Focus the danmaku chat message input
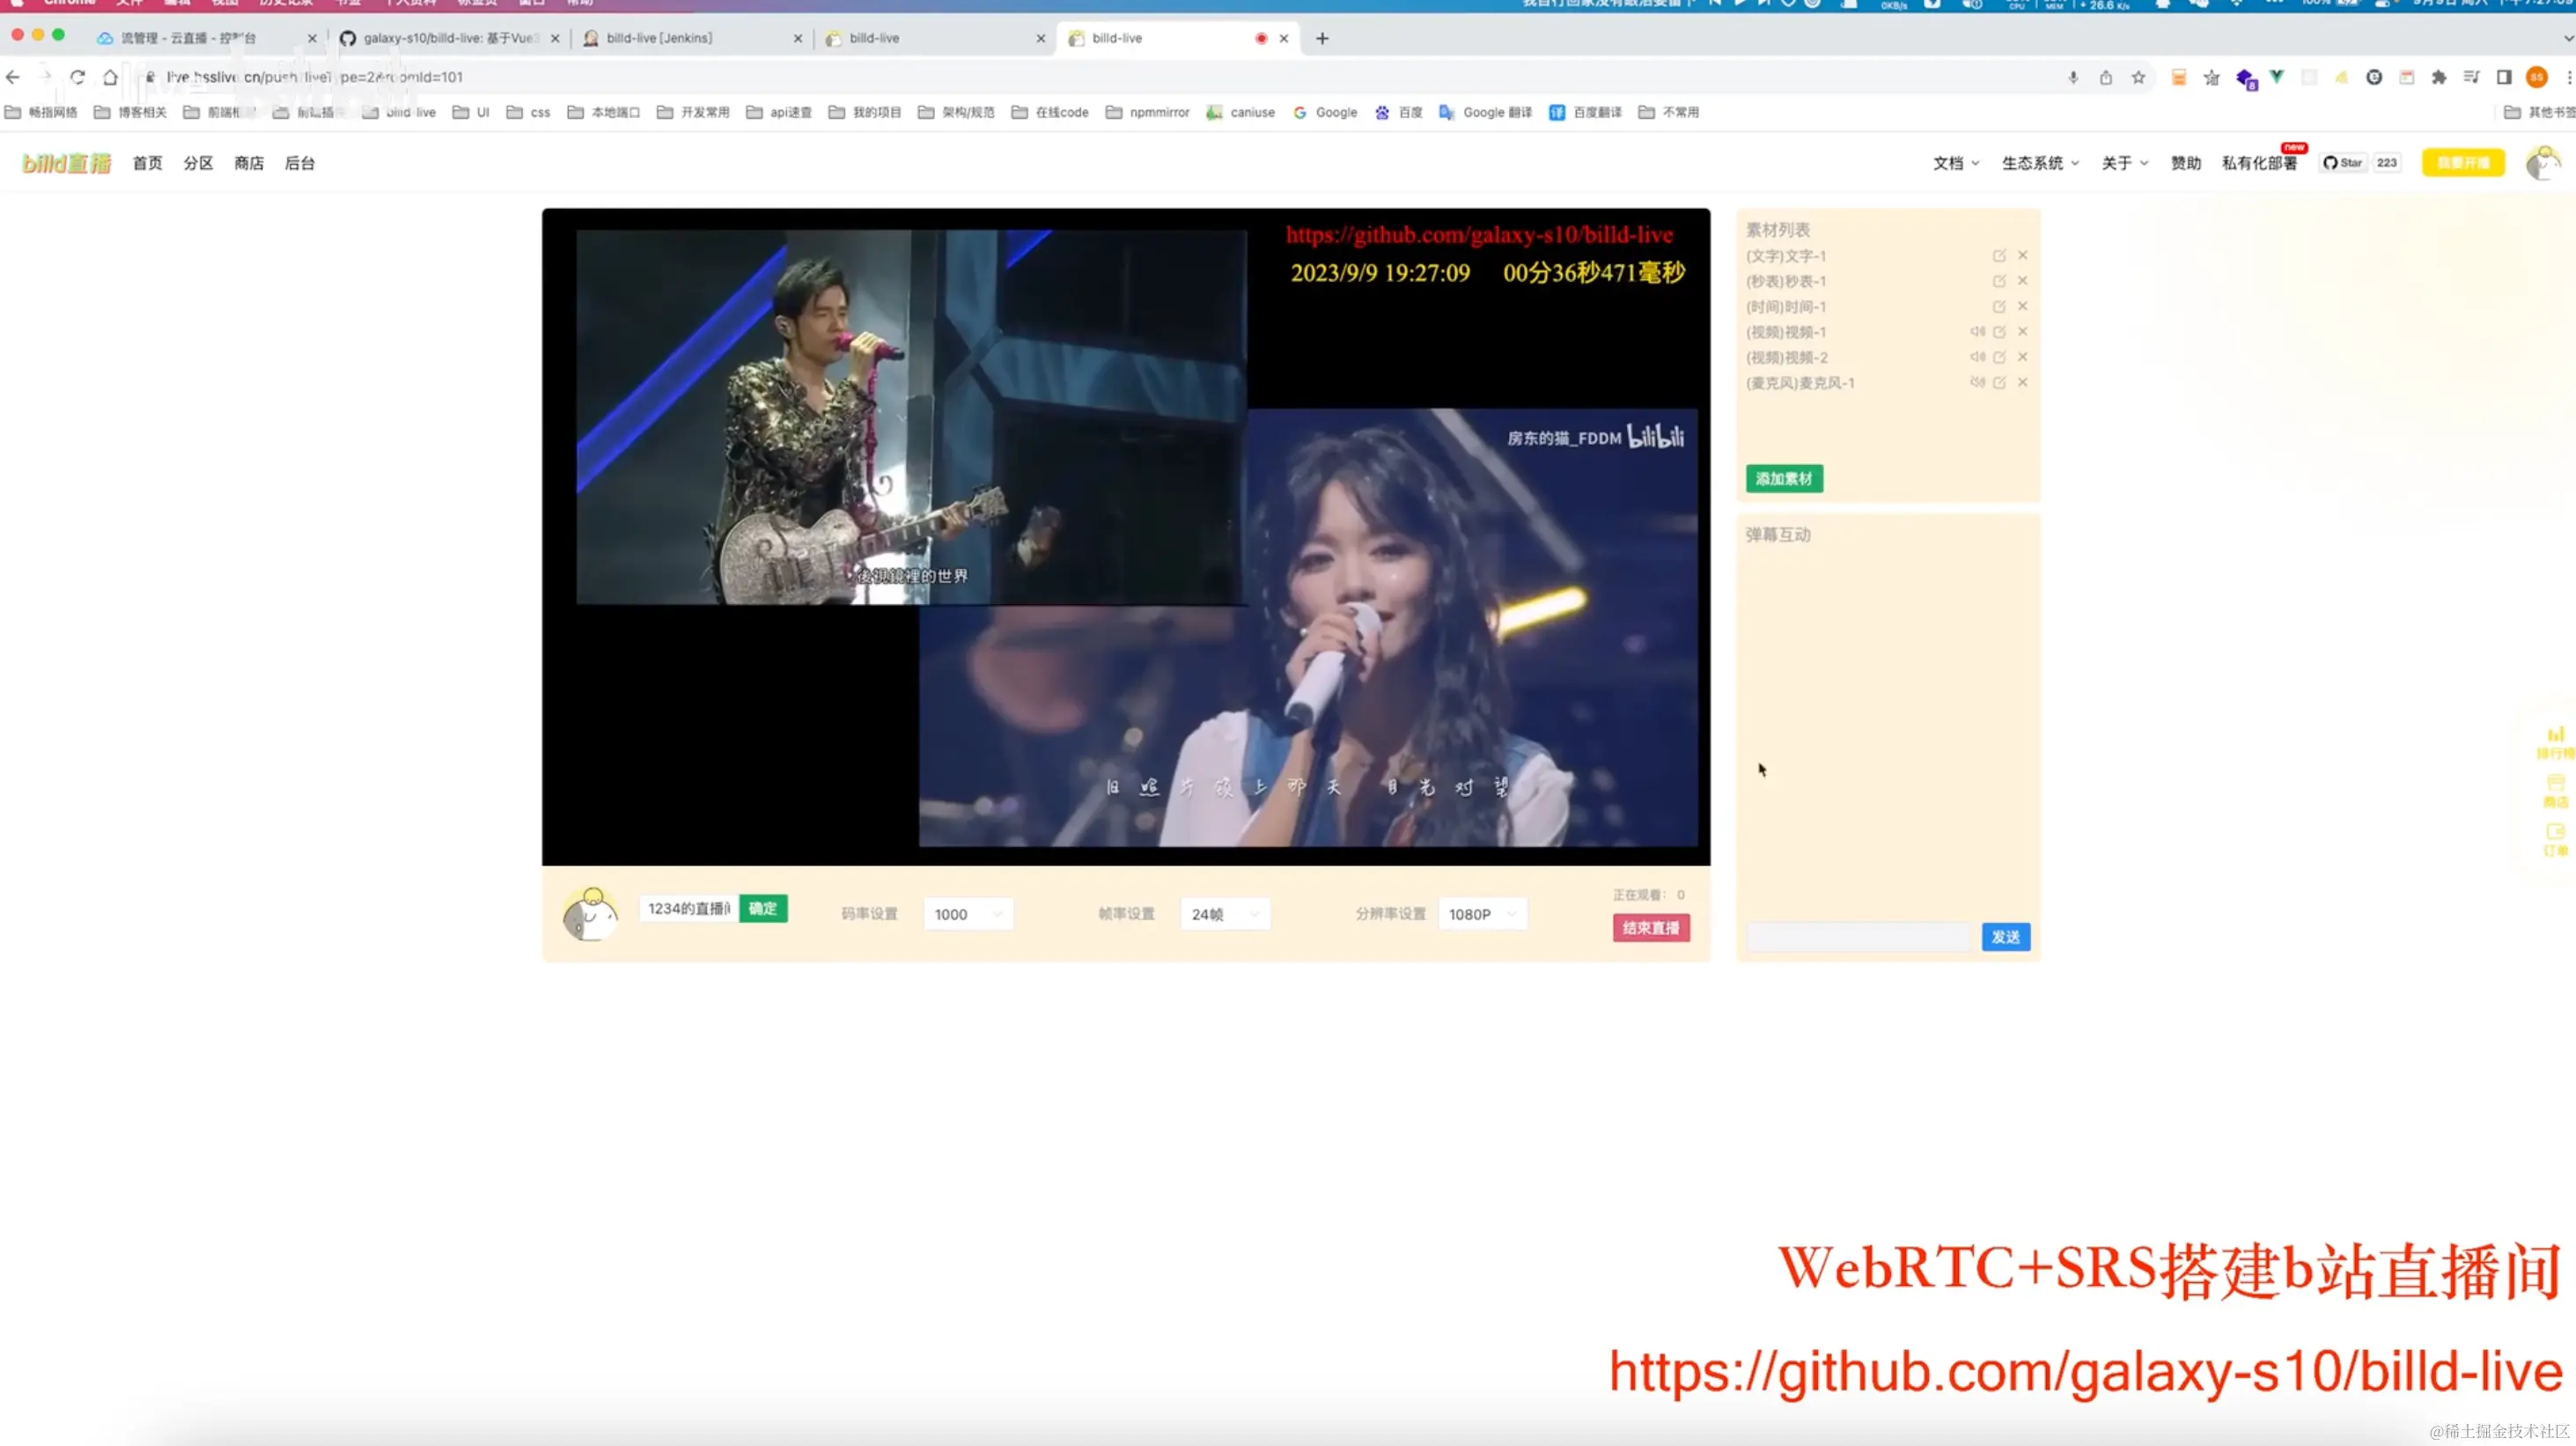The width and height of the screenshot is (2576, 1446). pos(1858,937)
